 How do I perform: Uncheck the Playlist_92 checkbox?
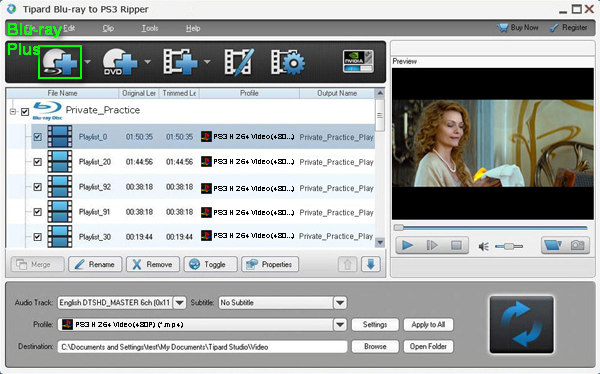[x=38, y=187]
